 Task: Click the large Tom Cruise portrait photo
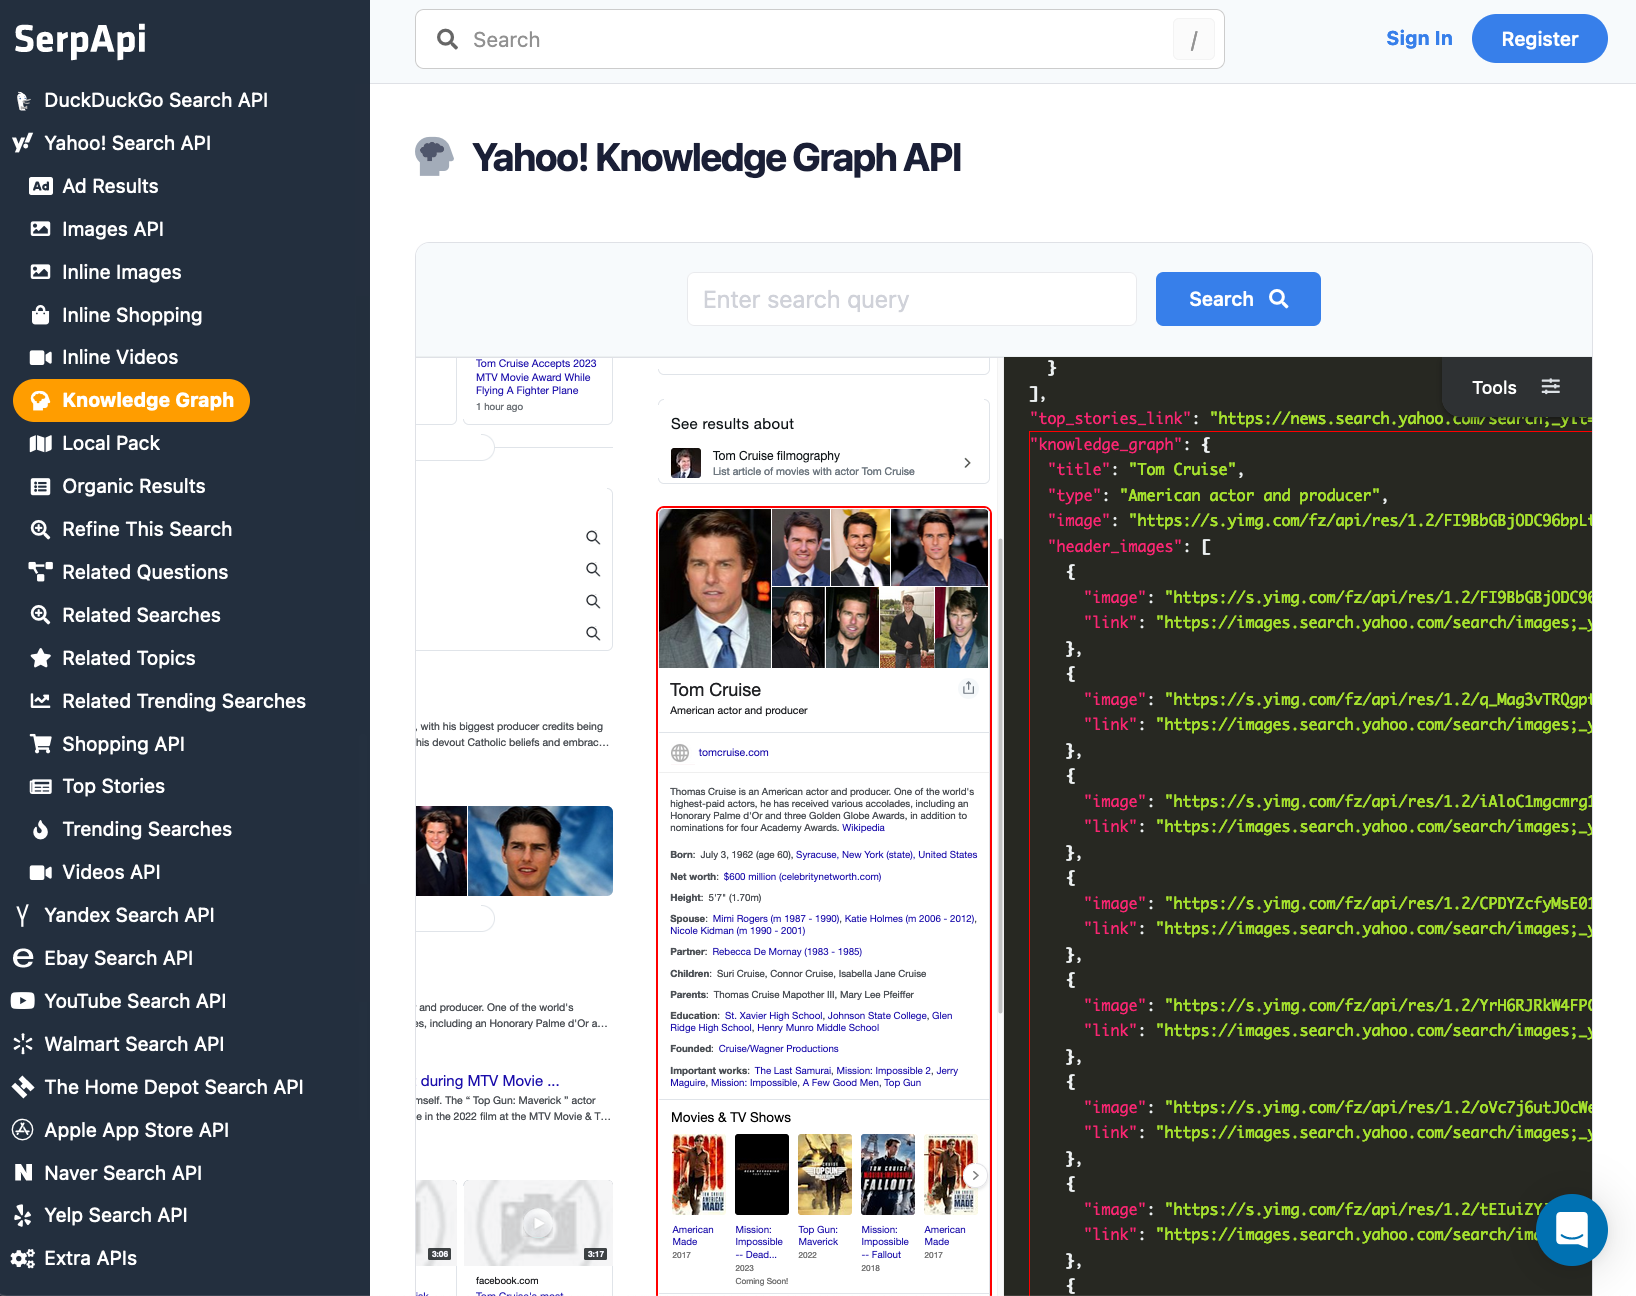coord(714,588)
